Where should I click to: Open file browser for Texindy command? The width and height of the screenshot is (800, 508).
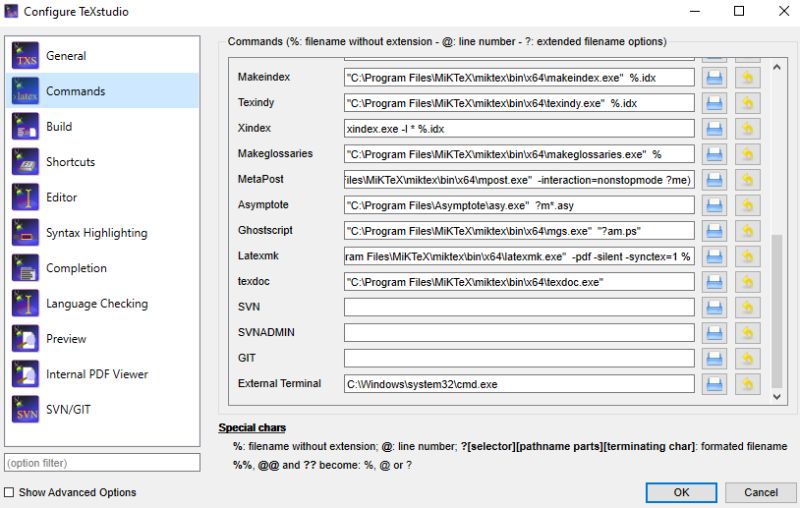(x=714, y=103)
